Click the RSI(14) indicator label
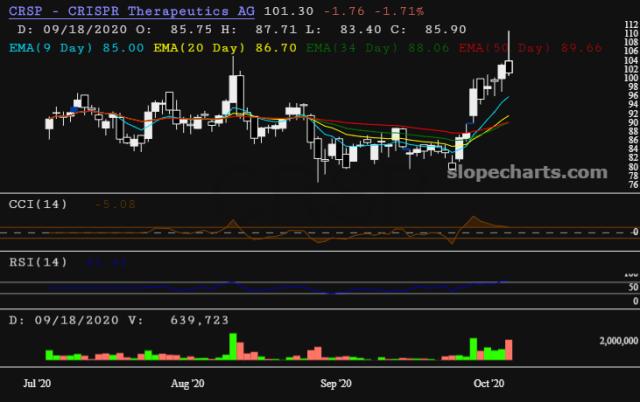The width and height of the screenshot is (640, 402). tap(36, 263)
